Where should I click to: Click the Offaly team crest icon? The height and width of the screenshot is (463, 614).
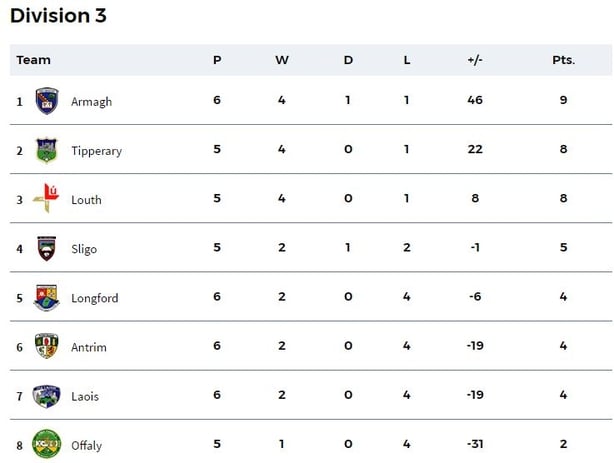pyautogui.click(x=47, y=444)
